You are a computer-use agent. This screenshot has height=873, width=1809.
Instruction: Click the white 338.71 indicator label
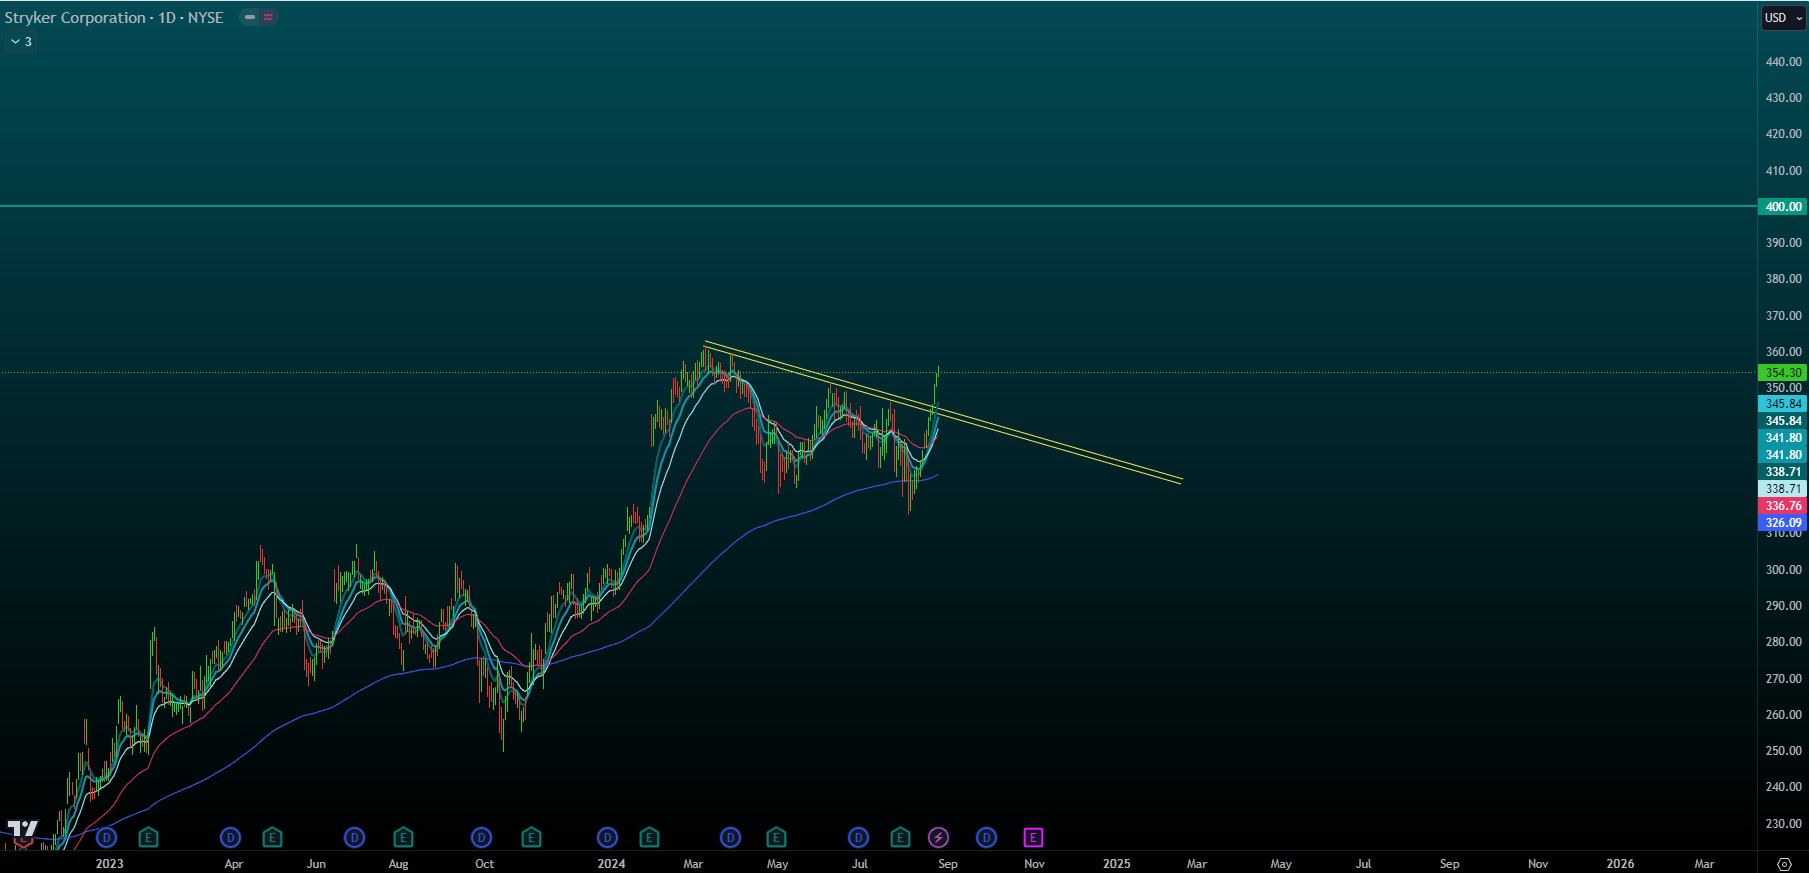1783,489
